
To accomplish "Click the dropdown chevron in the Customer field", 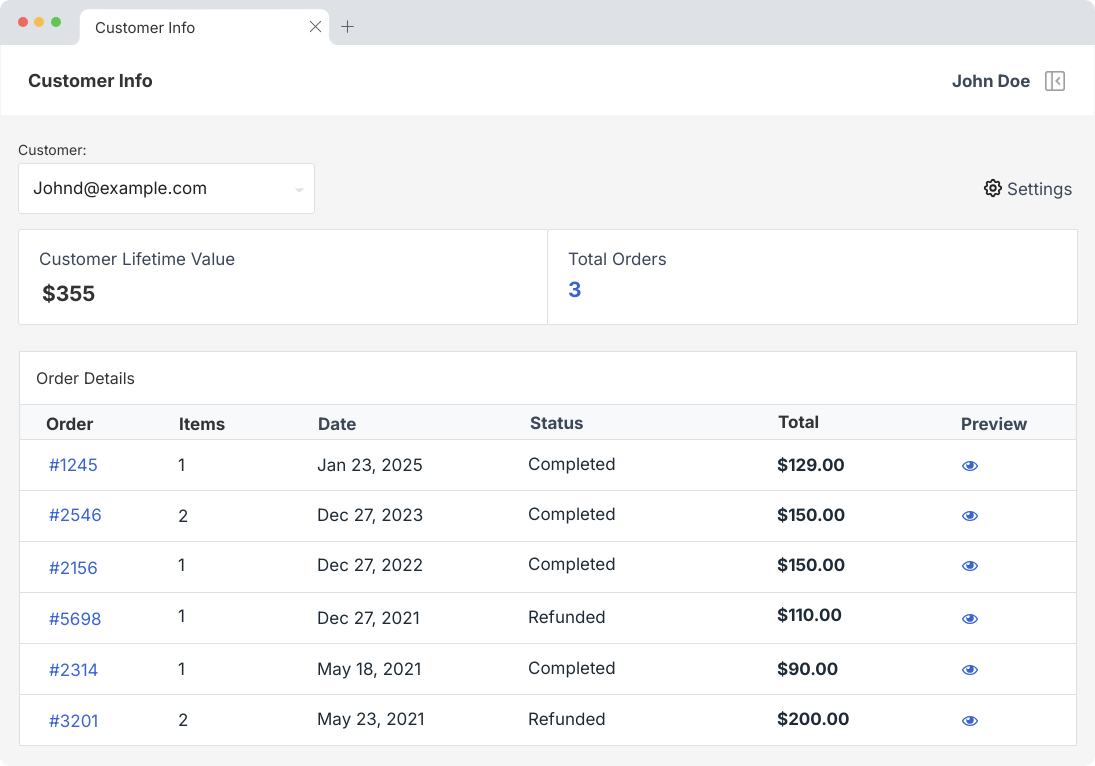I will coord(297,188).
